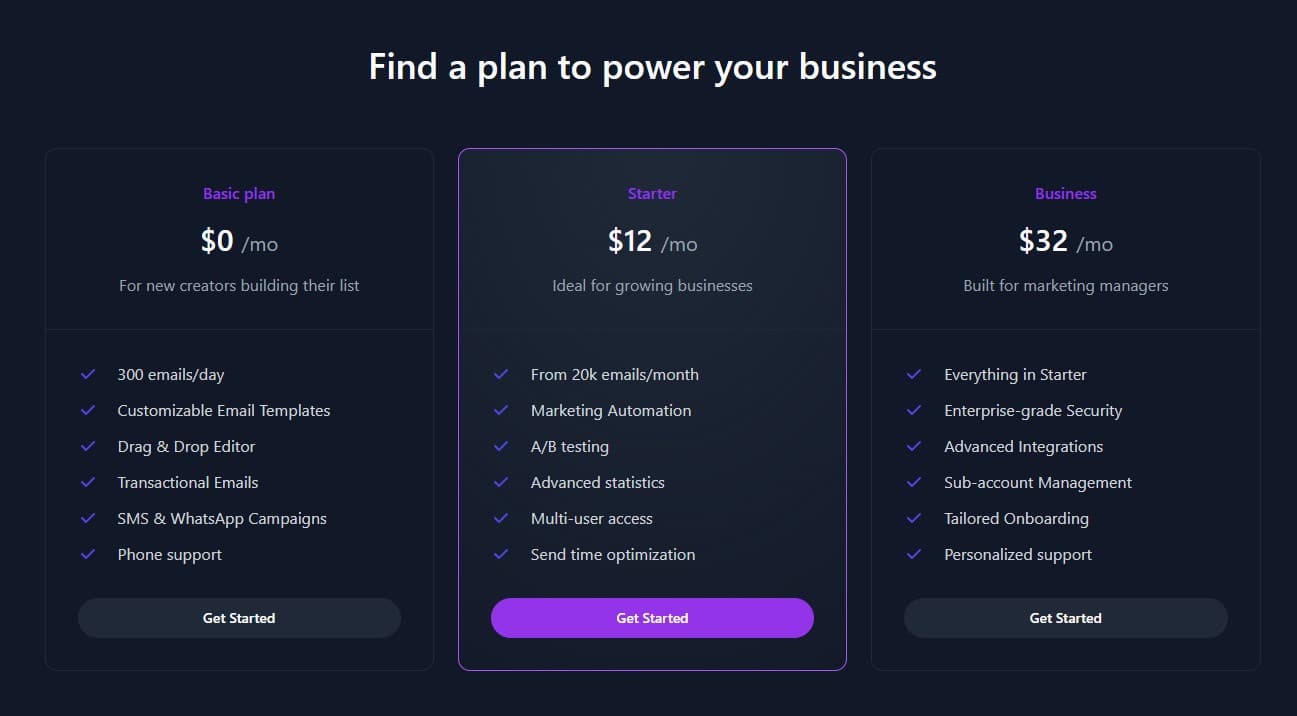This screenshot has width=1297, height=716.
Task: Click the checkmark next to 300 emails/day
Action: (88, 374)
